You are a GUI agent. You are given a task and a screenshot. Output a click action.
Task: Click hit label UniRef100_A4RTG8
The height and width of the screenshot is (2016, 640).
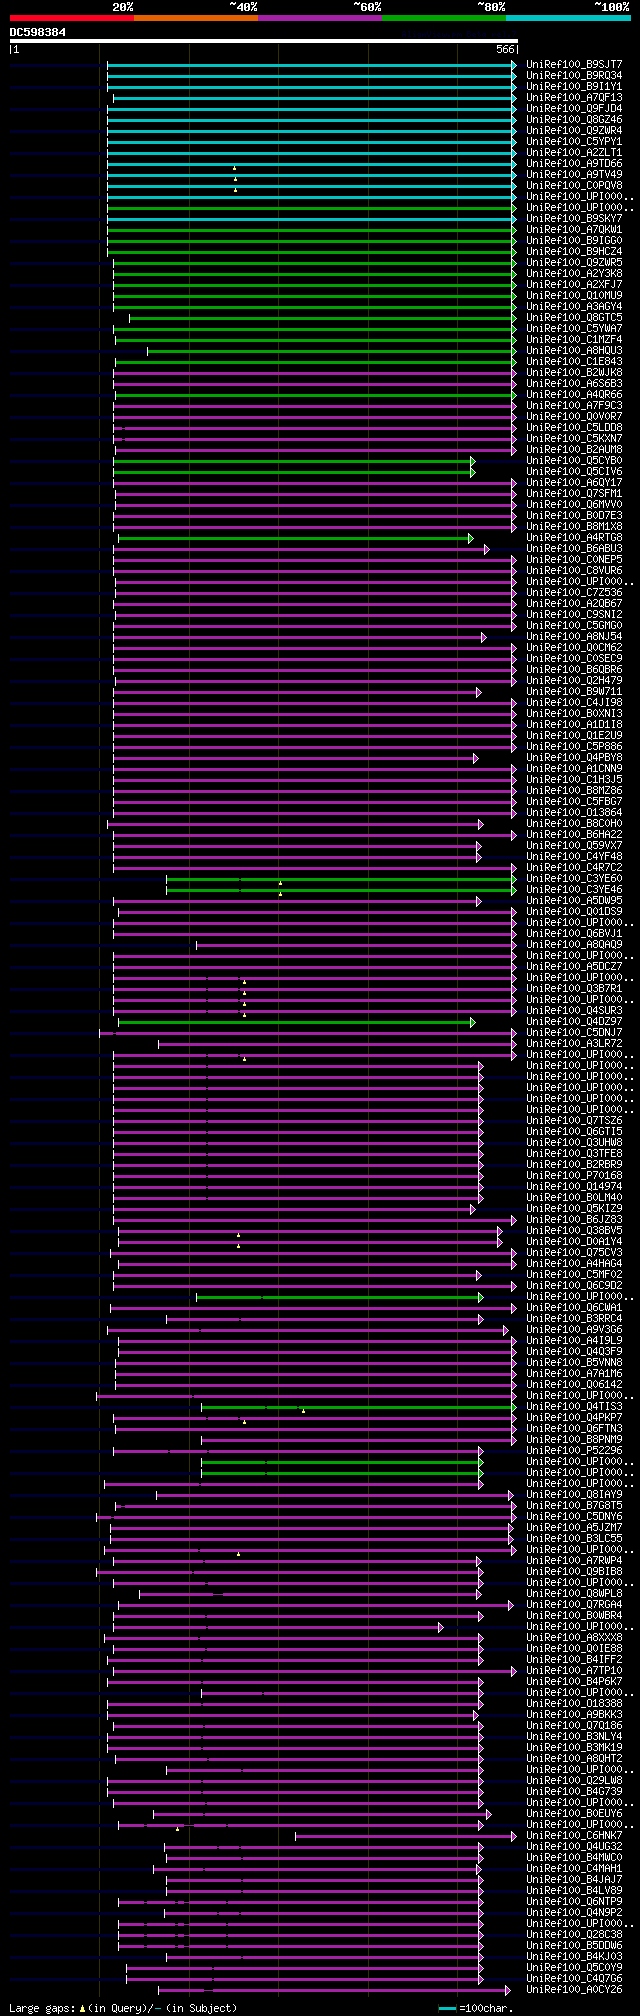574,538
